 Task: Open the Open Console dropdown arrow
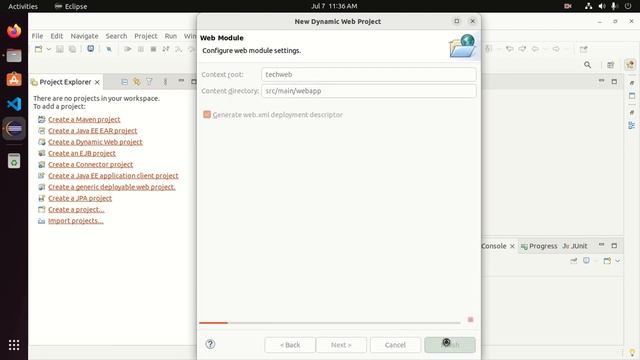(x=618, y=261)
